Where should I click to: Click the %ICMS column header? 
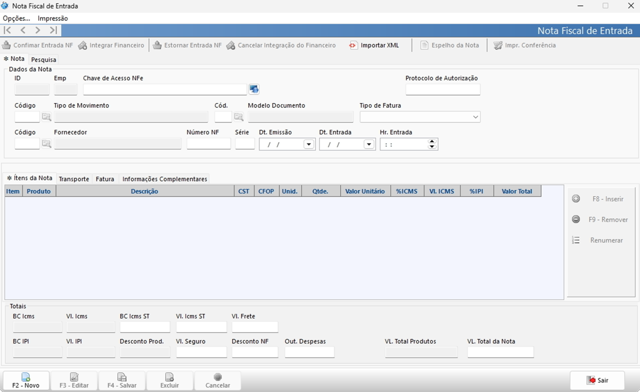[x=407, y=191]
